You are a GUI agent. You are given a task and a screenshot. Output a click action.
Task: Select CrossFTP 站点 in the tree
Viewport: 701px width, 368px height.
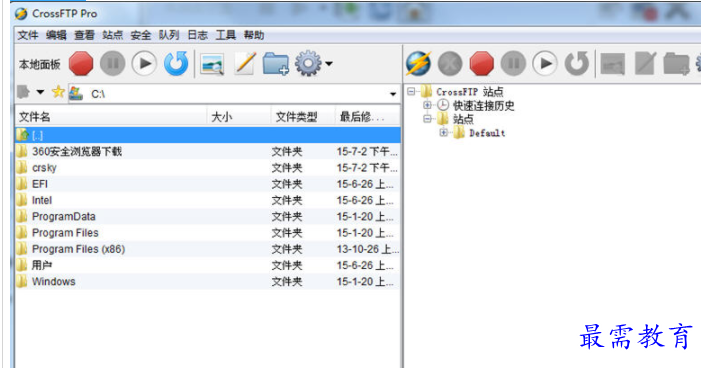click(470, 92)
